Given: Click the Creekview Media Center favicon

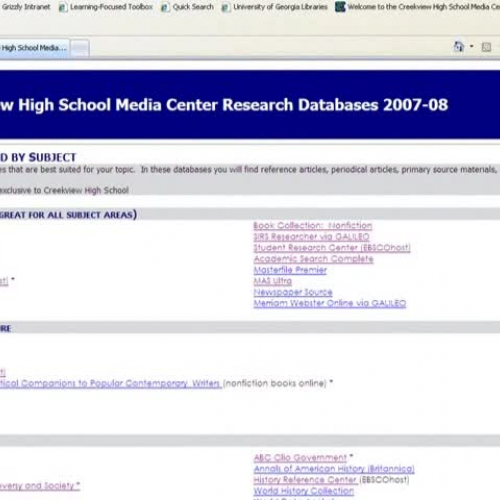Looking at the screenshot, I should click(x=340, y=7).
